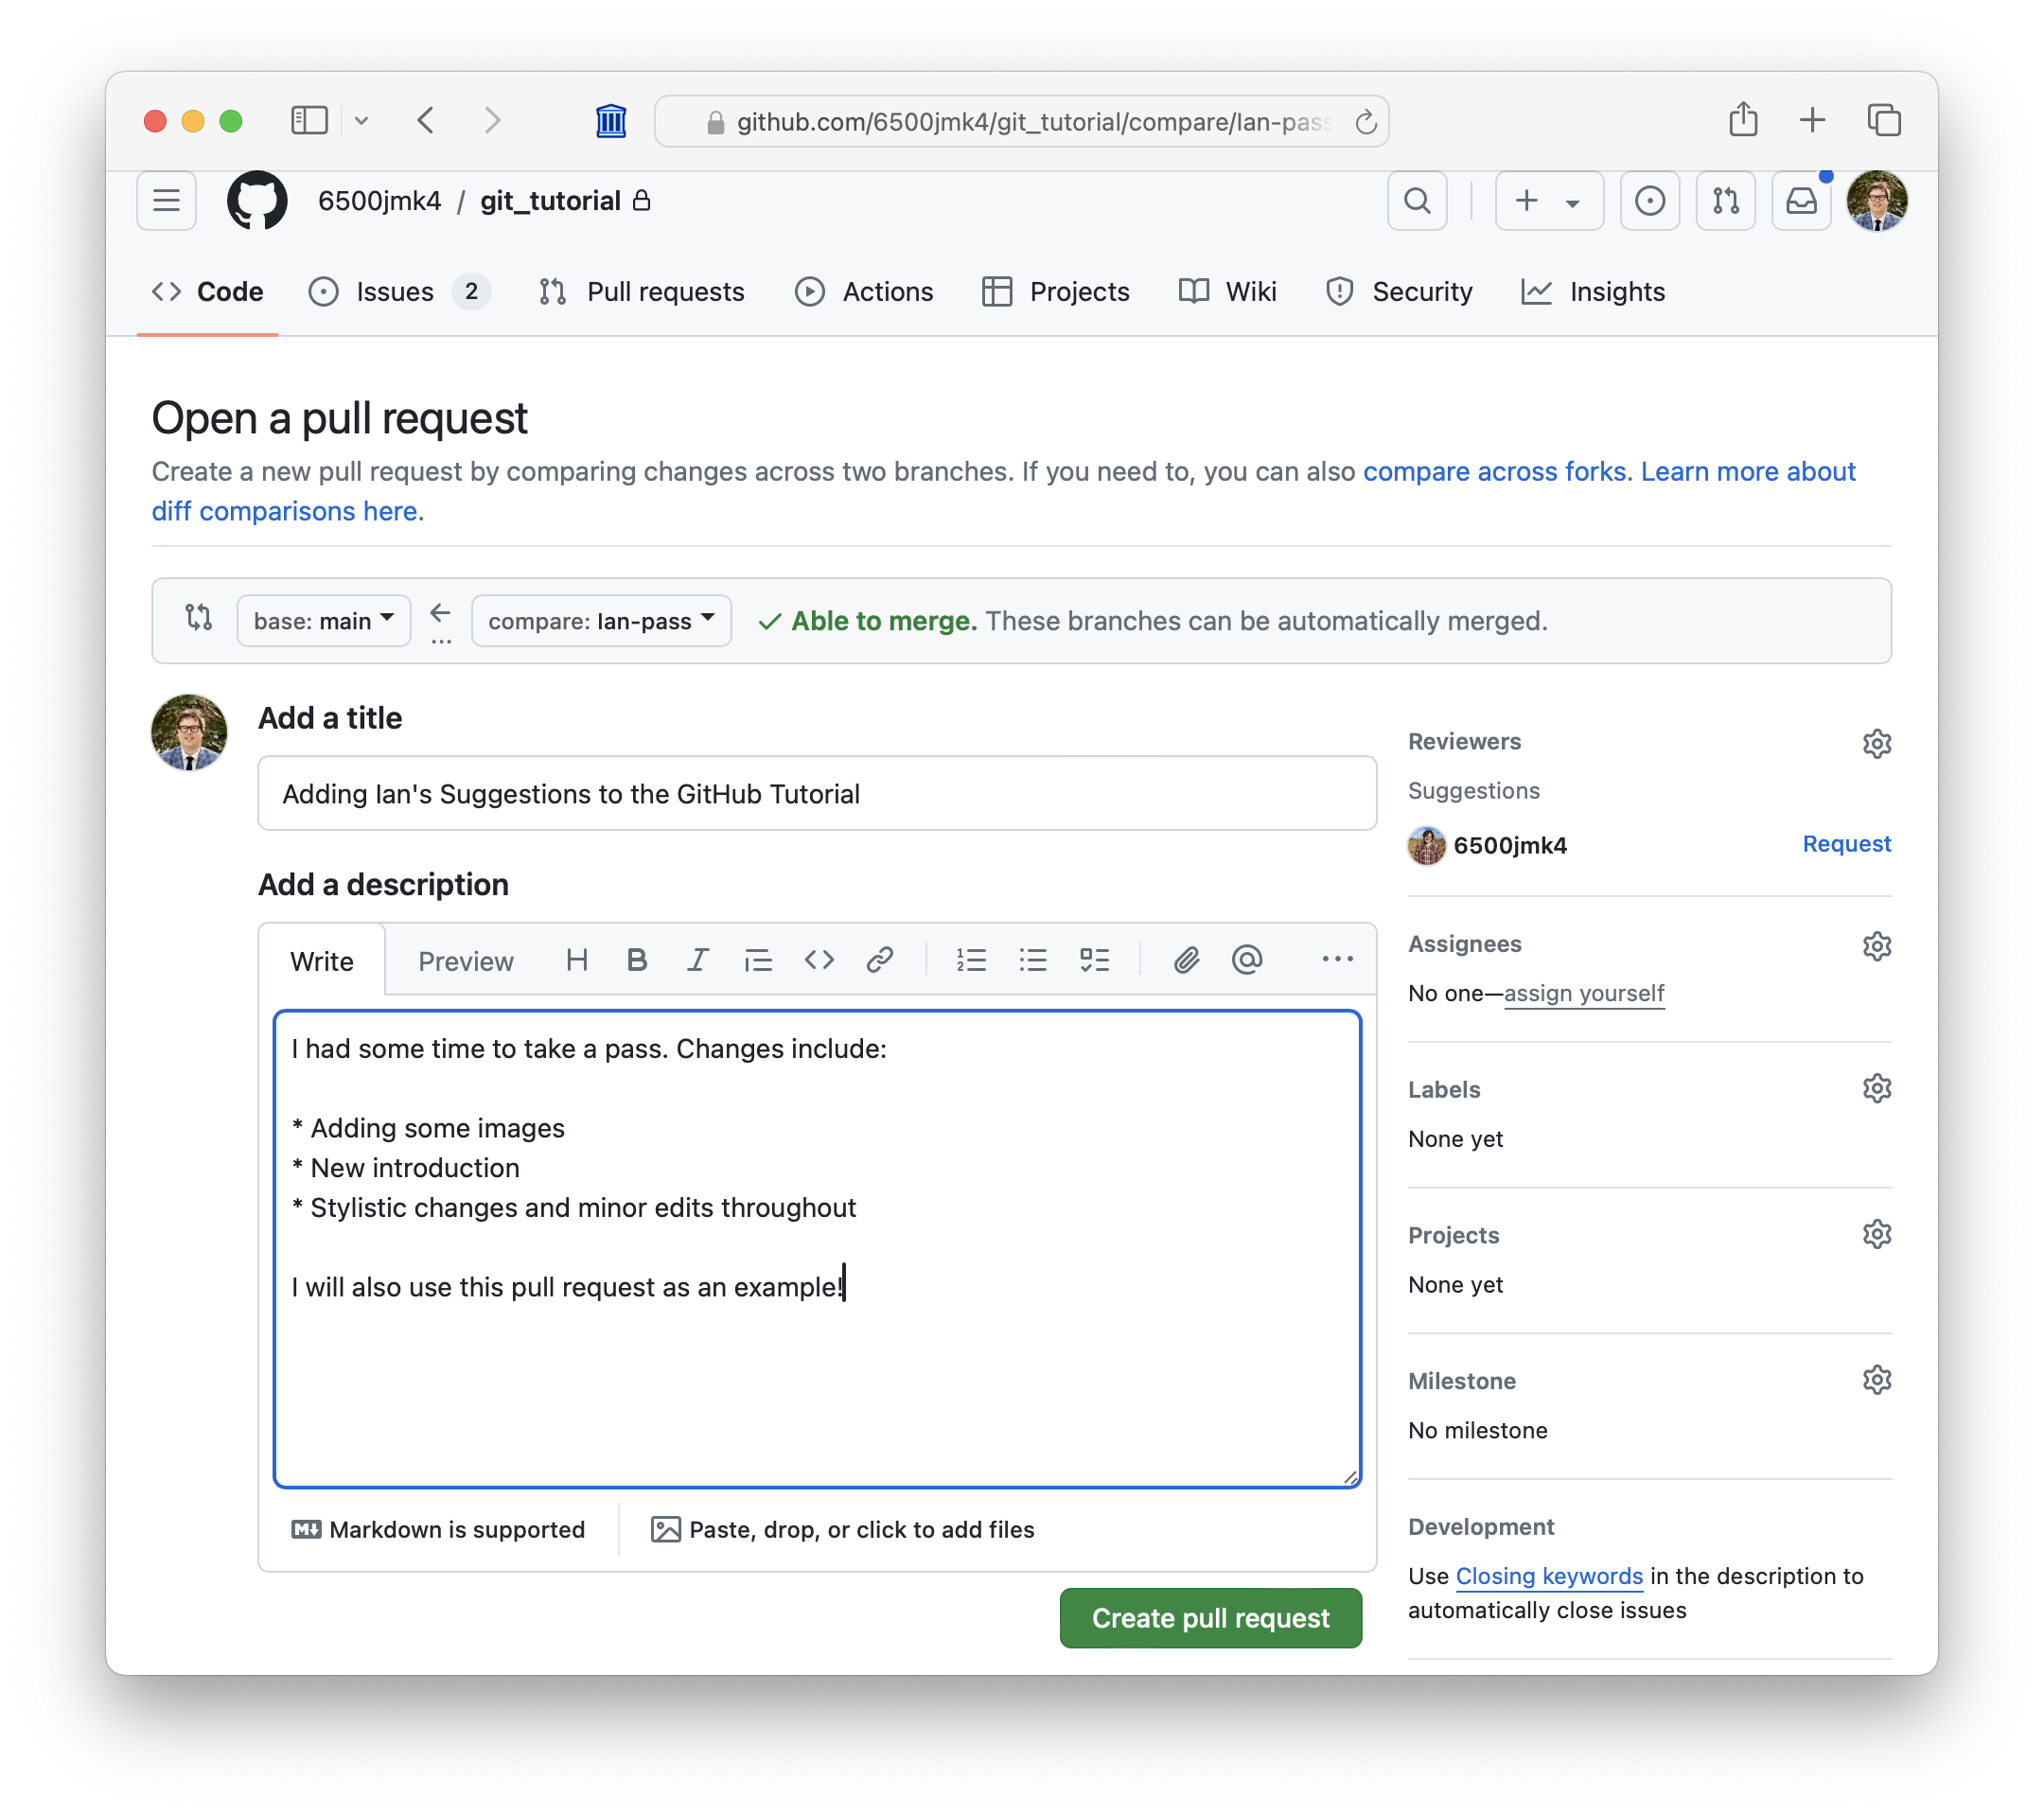This screenshot has width=2044, height=1815.
Task: Insert code formatting
Action: point(819,961)
